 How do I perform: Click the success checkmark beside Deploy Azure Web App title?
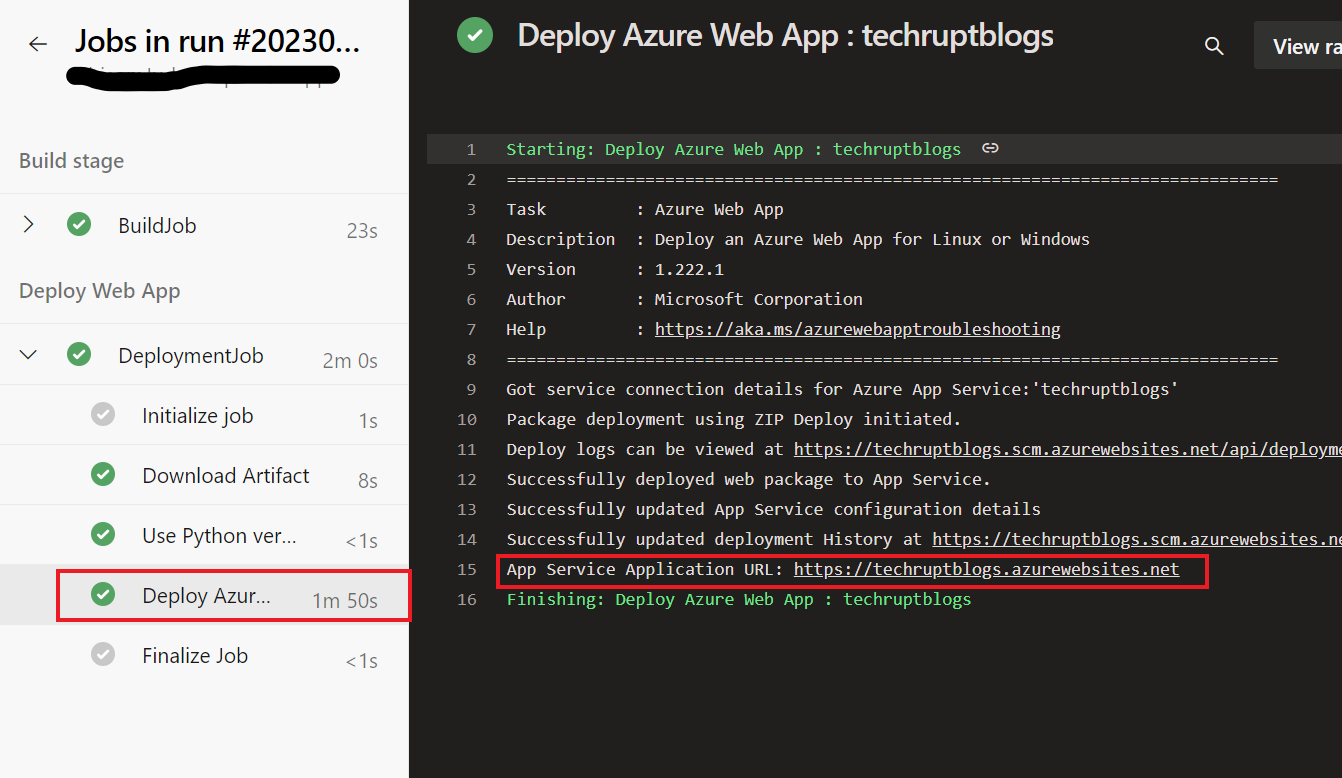point(474,34)
